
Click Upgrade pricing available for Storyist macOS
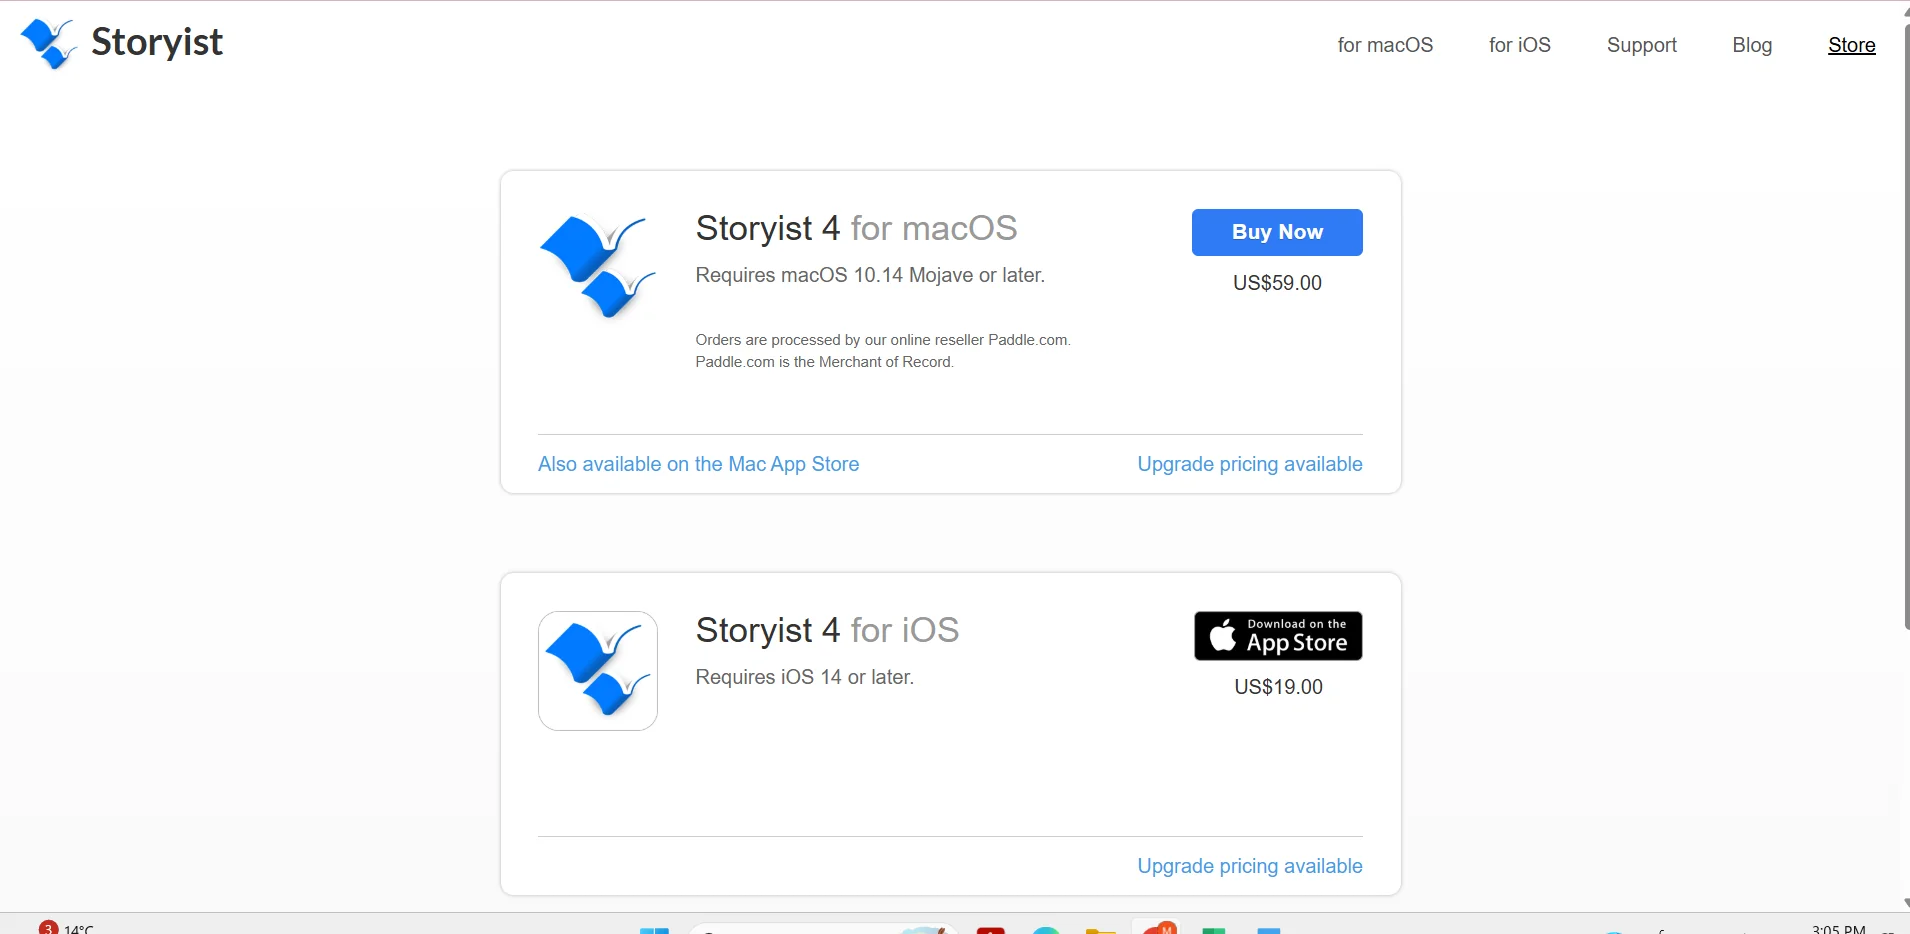coord(1250,464)
